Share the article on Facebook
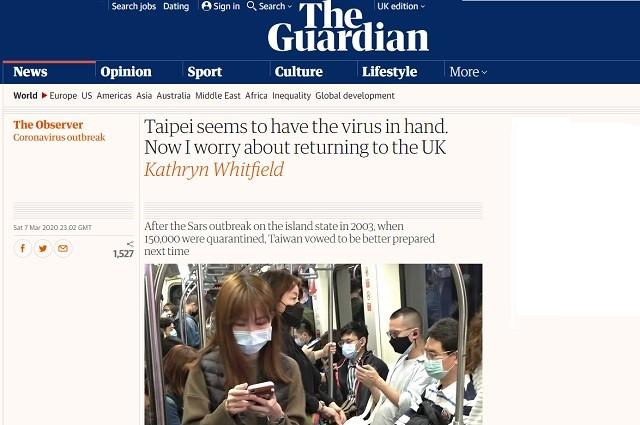Image resolution: width=640 pixels, height=425 pixels. pyautogui.click(x=23, y=248)
